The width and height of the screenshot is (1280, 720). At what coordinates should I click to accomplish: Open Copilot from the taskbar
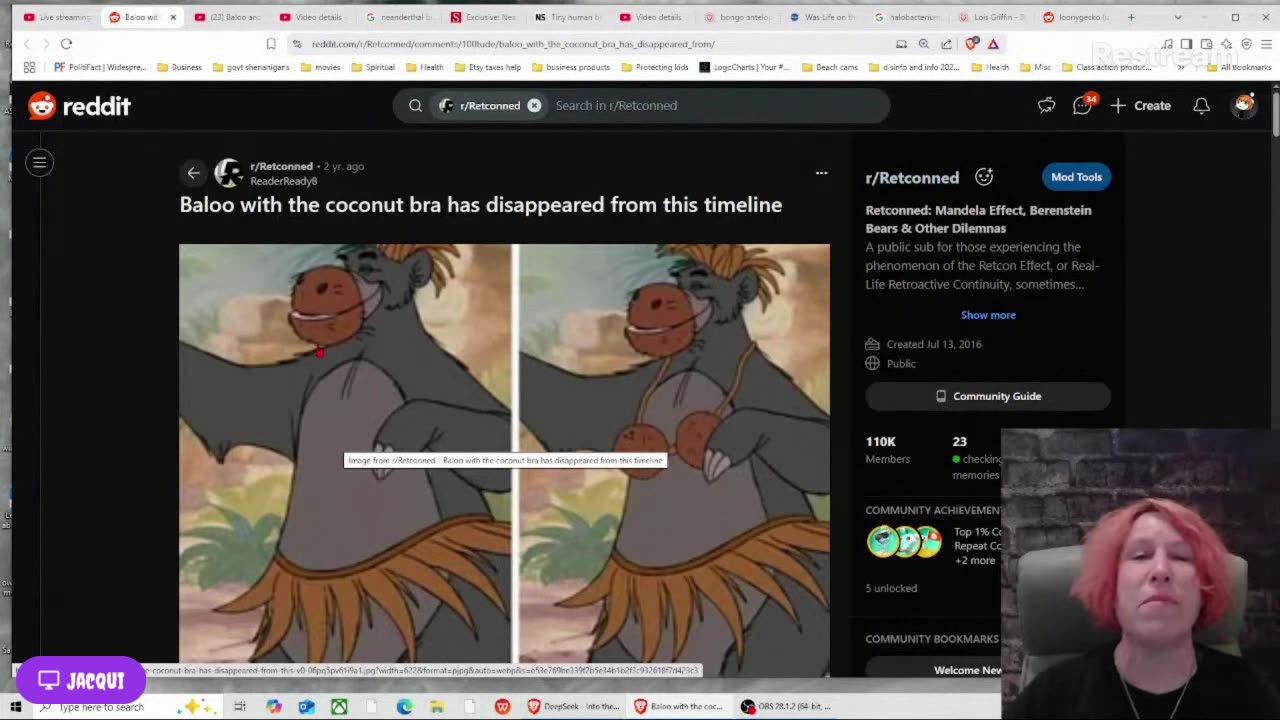click(x=273, y=707)
